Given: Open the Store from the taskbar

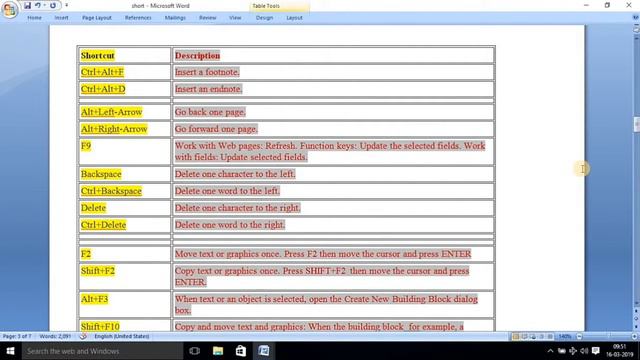Looking at the screenshot, I should pyautogui.click(x=241, y=351).
